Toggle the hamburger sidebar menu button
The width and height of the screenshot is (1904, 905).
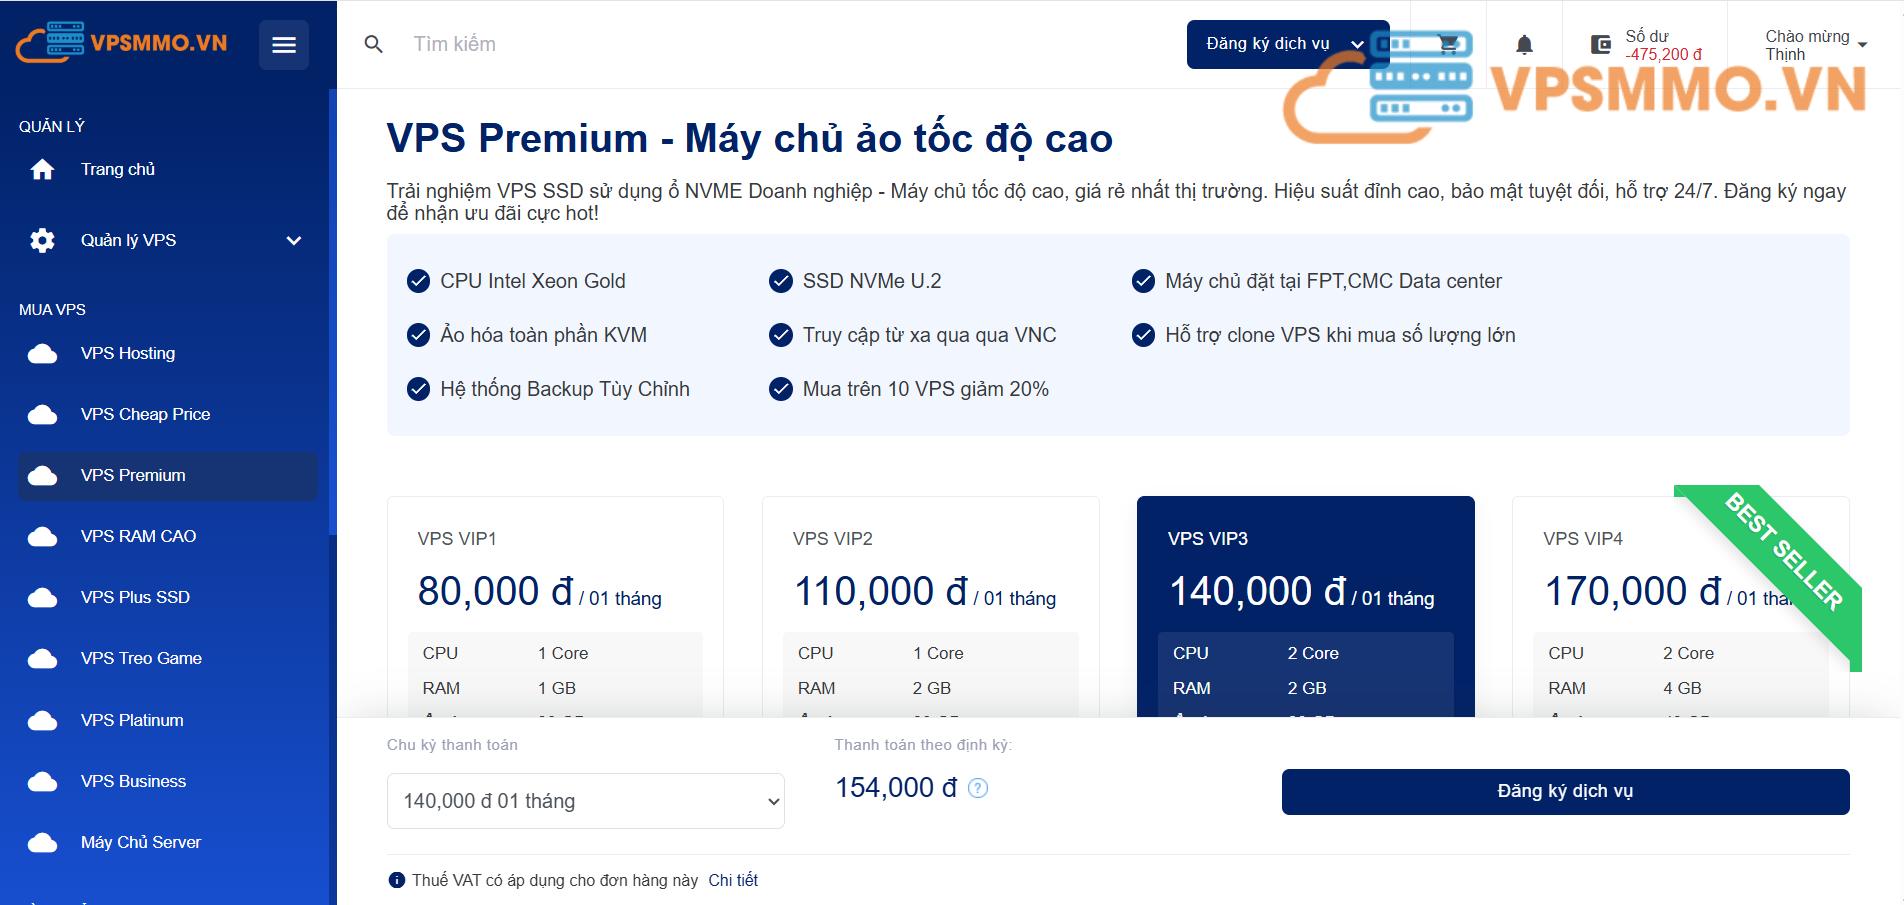[x=284, y=45]
